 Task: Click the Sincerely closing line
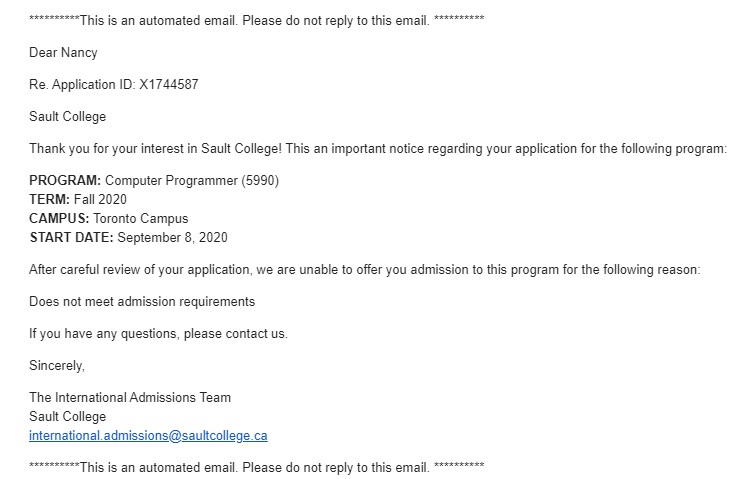tap(57, 365)
